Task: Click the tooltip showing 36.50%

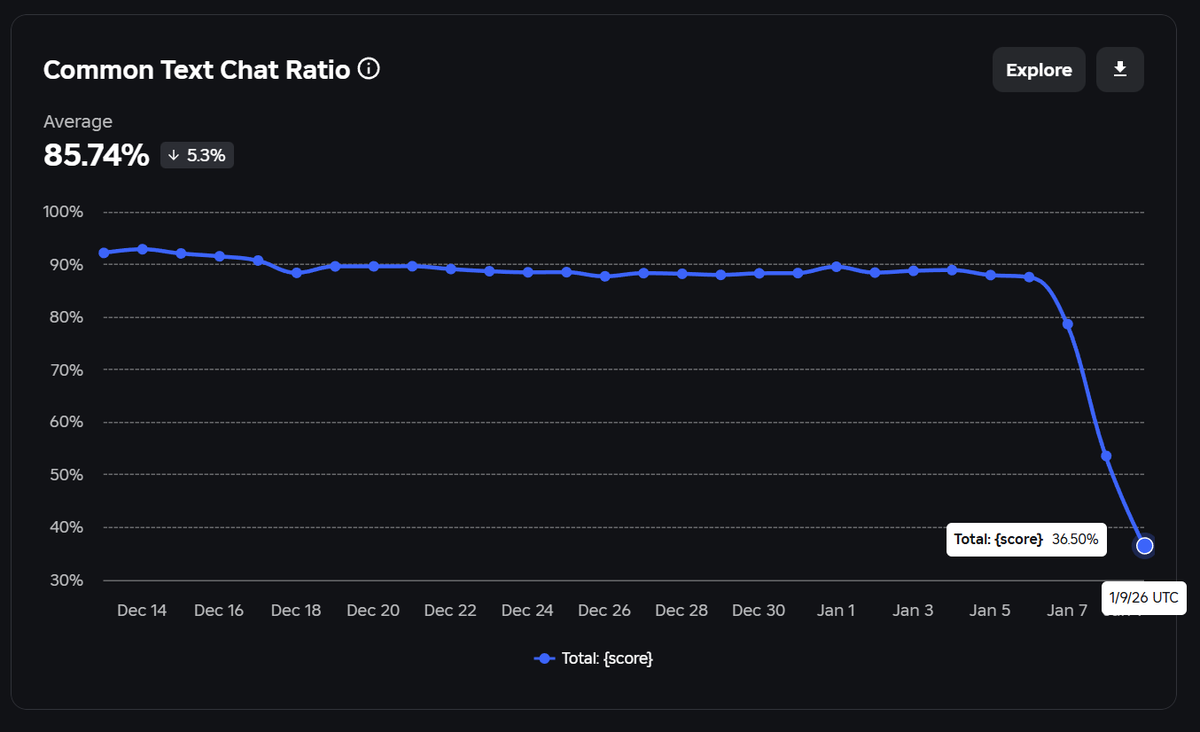Action: (1026, 539)
